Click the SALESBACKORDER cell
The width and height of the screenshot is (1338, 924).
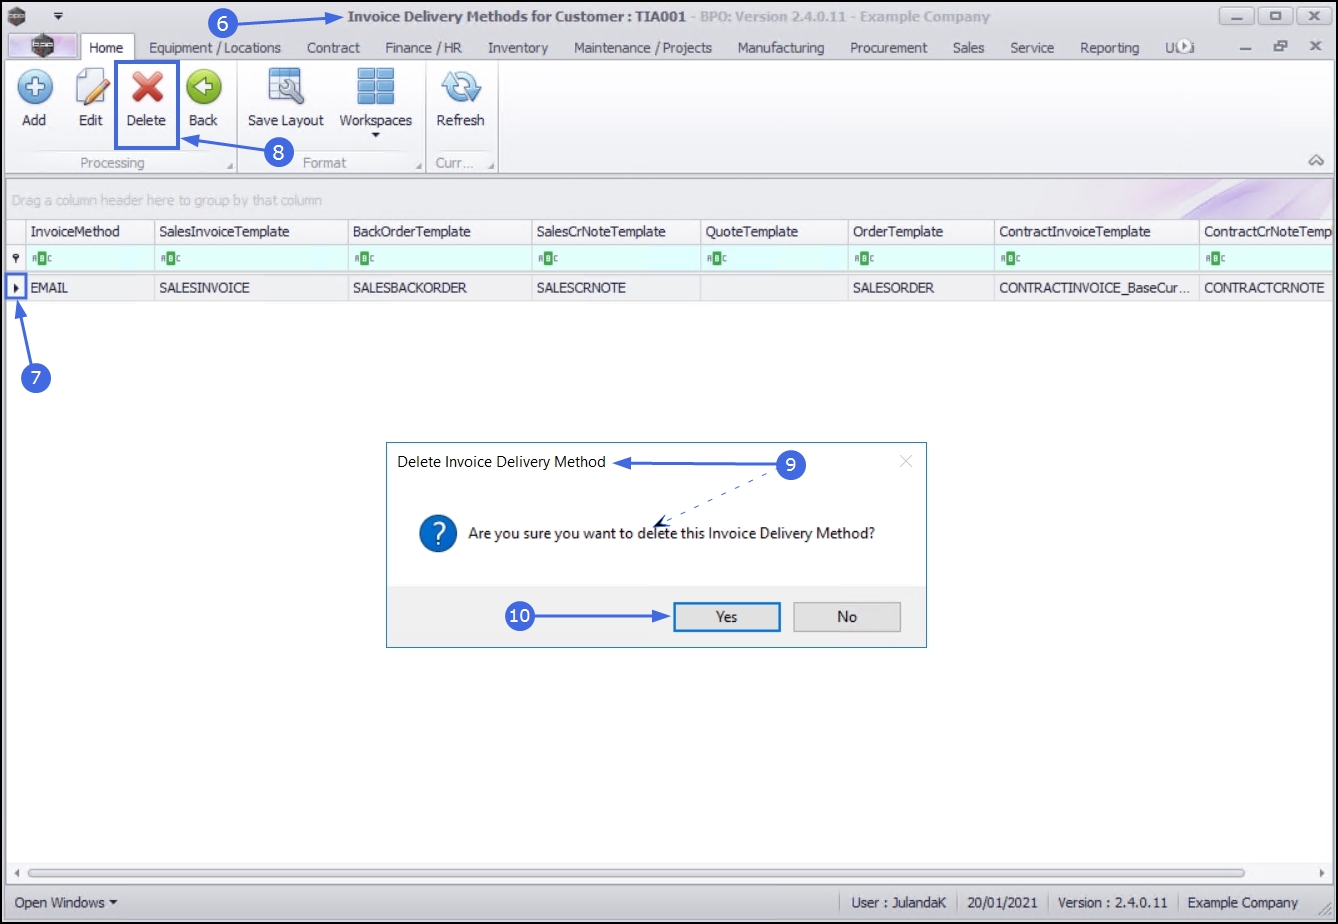tap(440, 288)
